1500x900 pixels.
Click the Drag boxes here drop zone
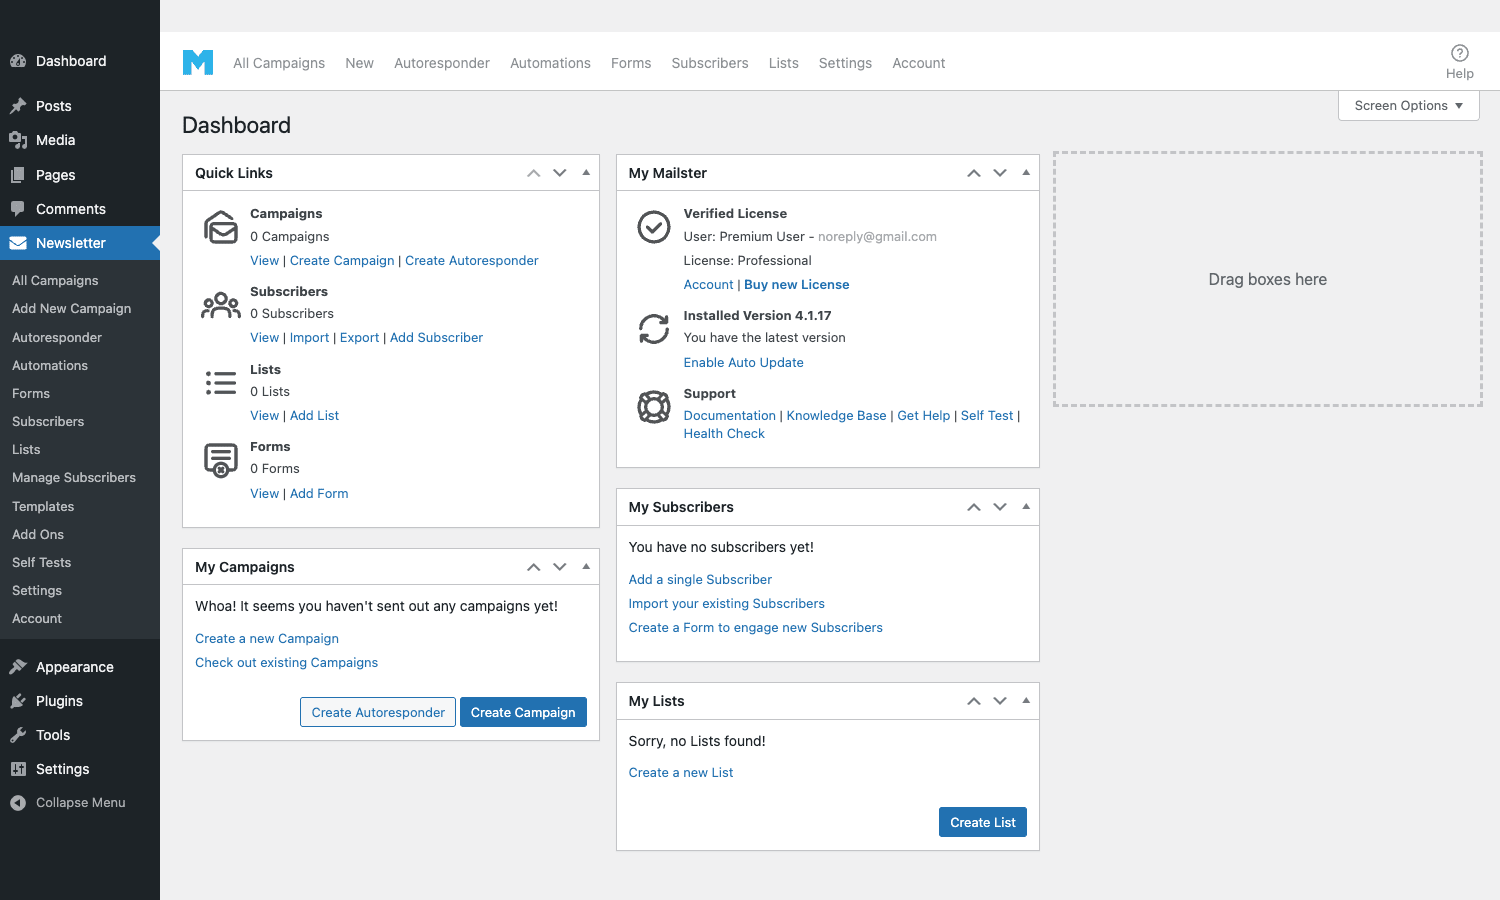pos(1268,279)
